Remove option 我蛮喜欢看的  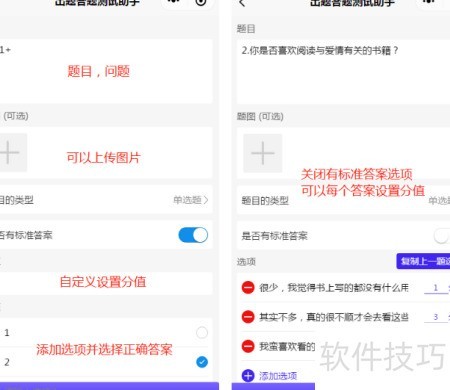248,346
